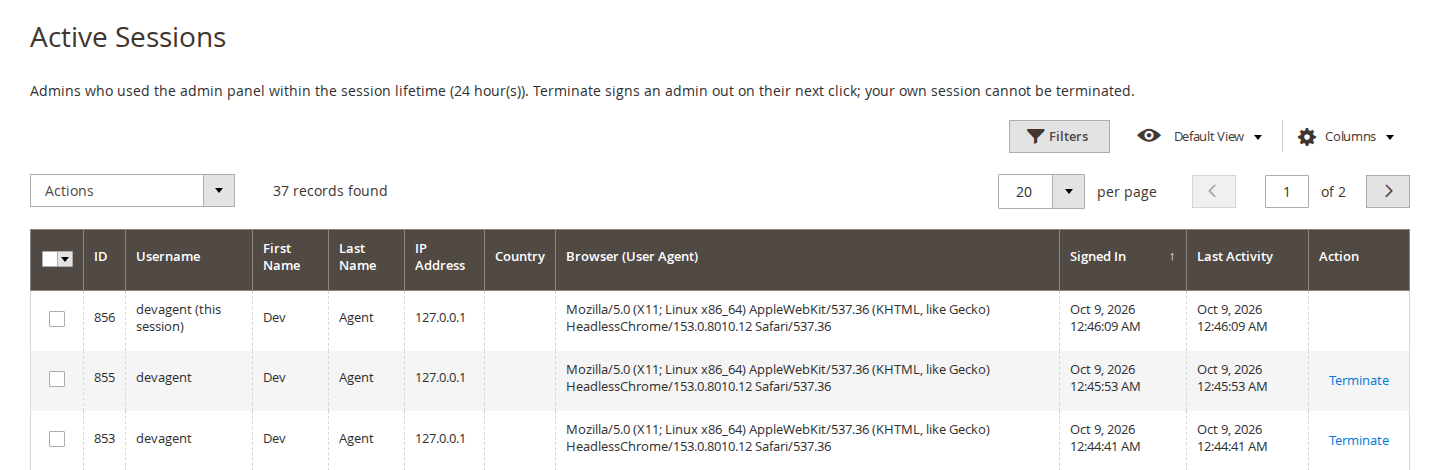Click the user agent text in row 855
The height and width of the screenshot is (470, 1440).
pos(778,378)
